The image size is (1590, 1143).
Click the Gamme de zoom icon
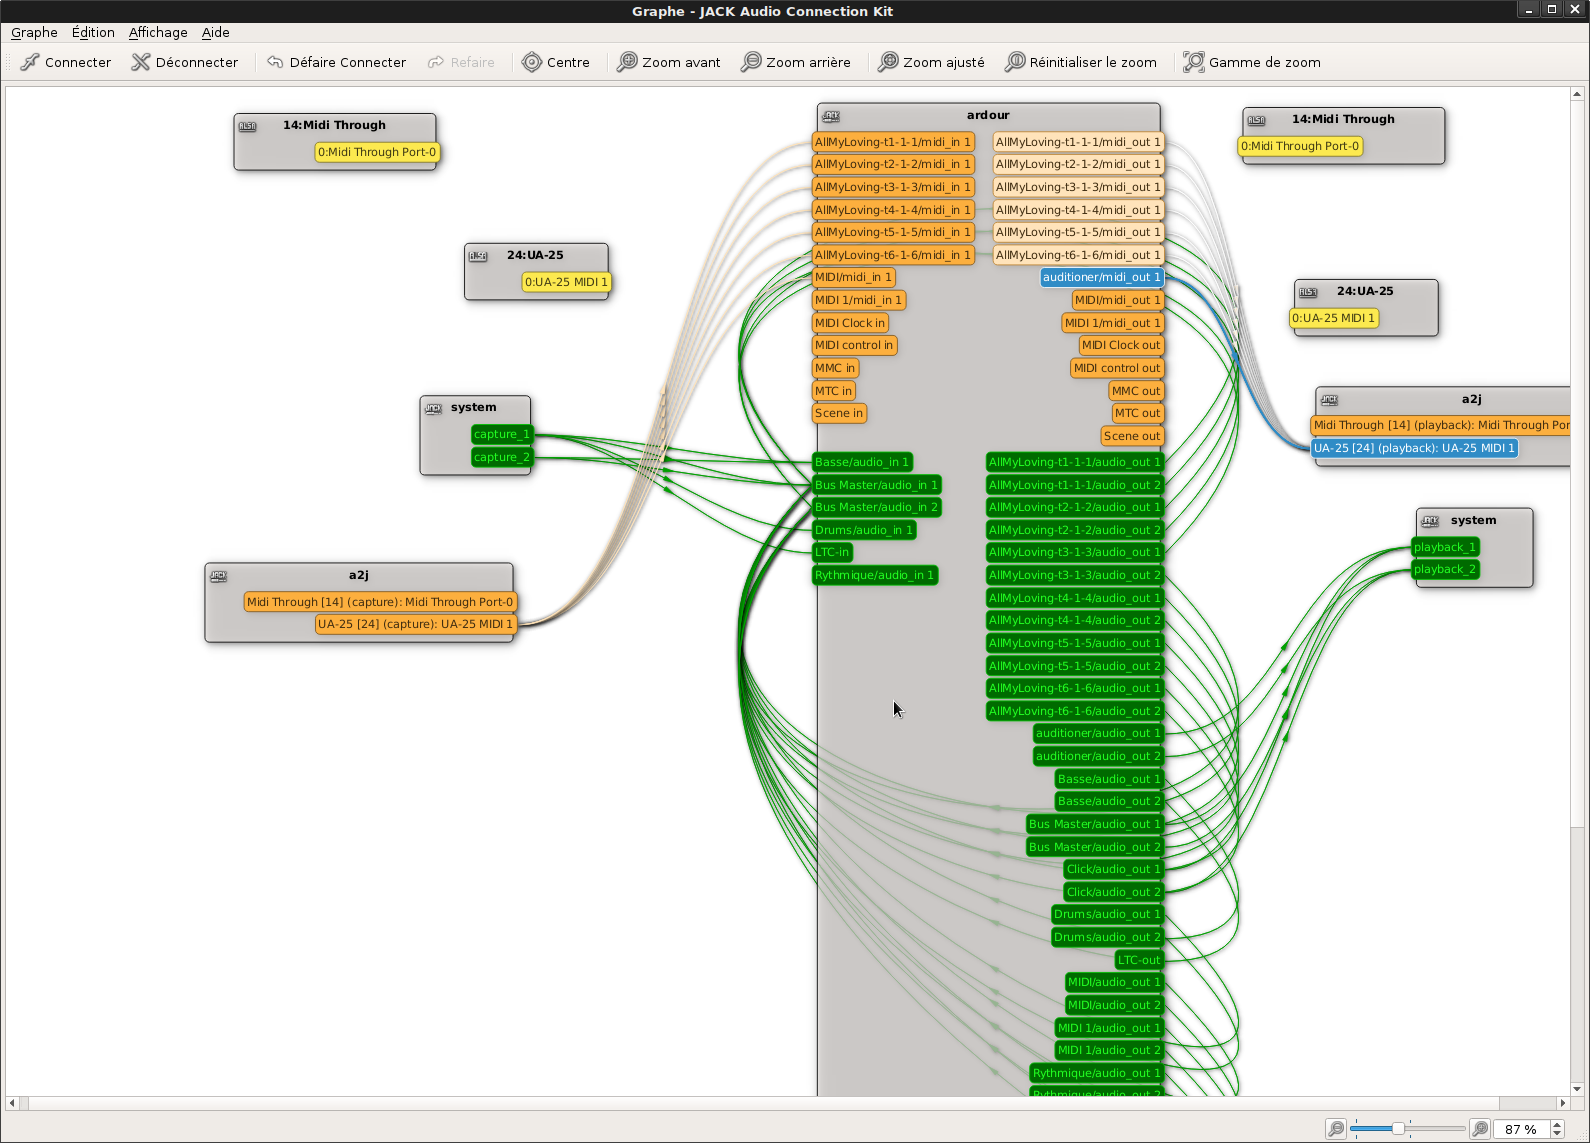coord(1194,62)
